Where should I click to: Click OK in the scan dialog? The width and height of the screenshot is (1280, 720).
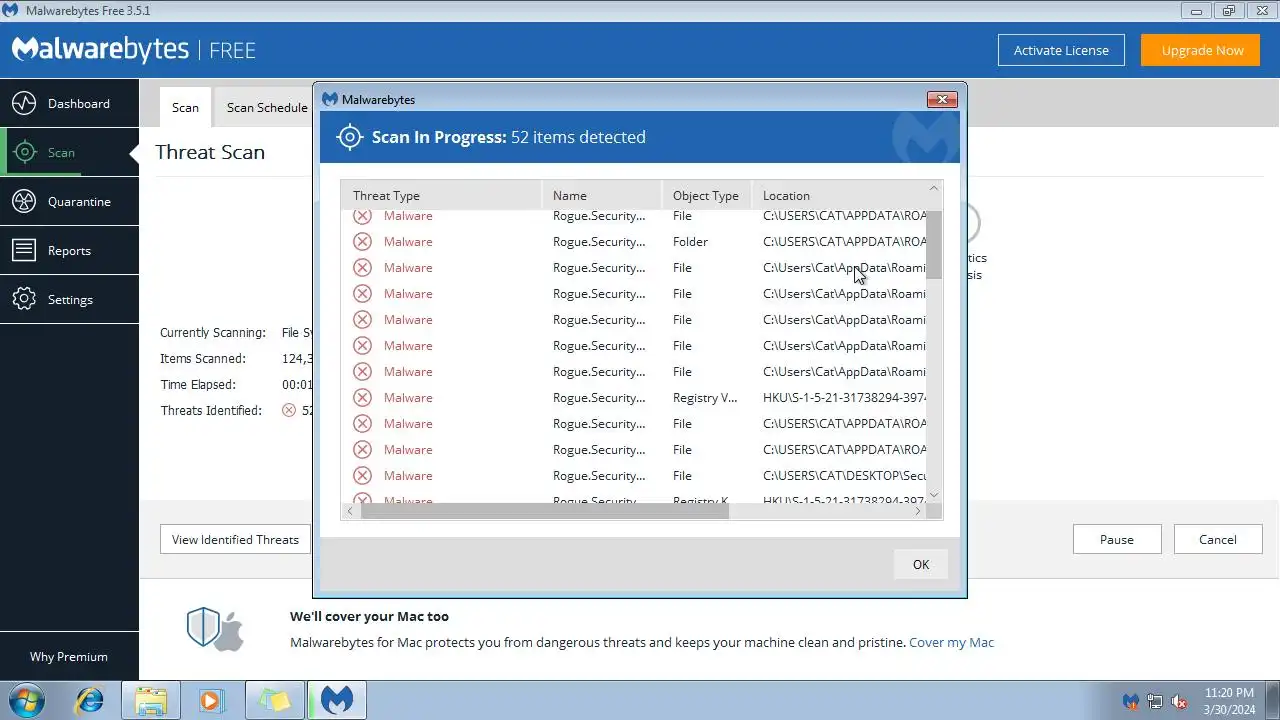point(921,564)
